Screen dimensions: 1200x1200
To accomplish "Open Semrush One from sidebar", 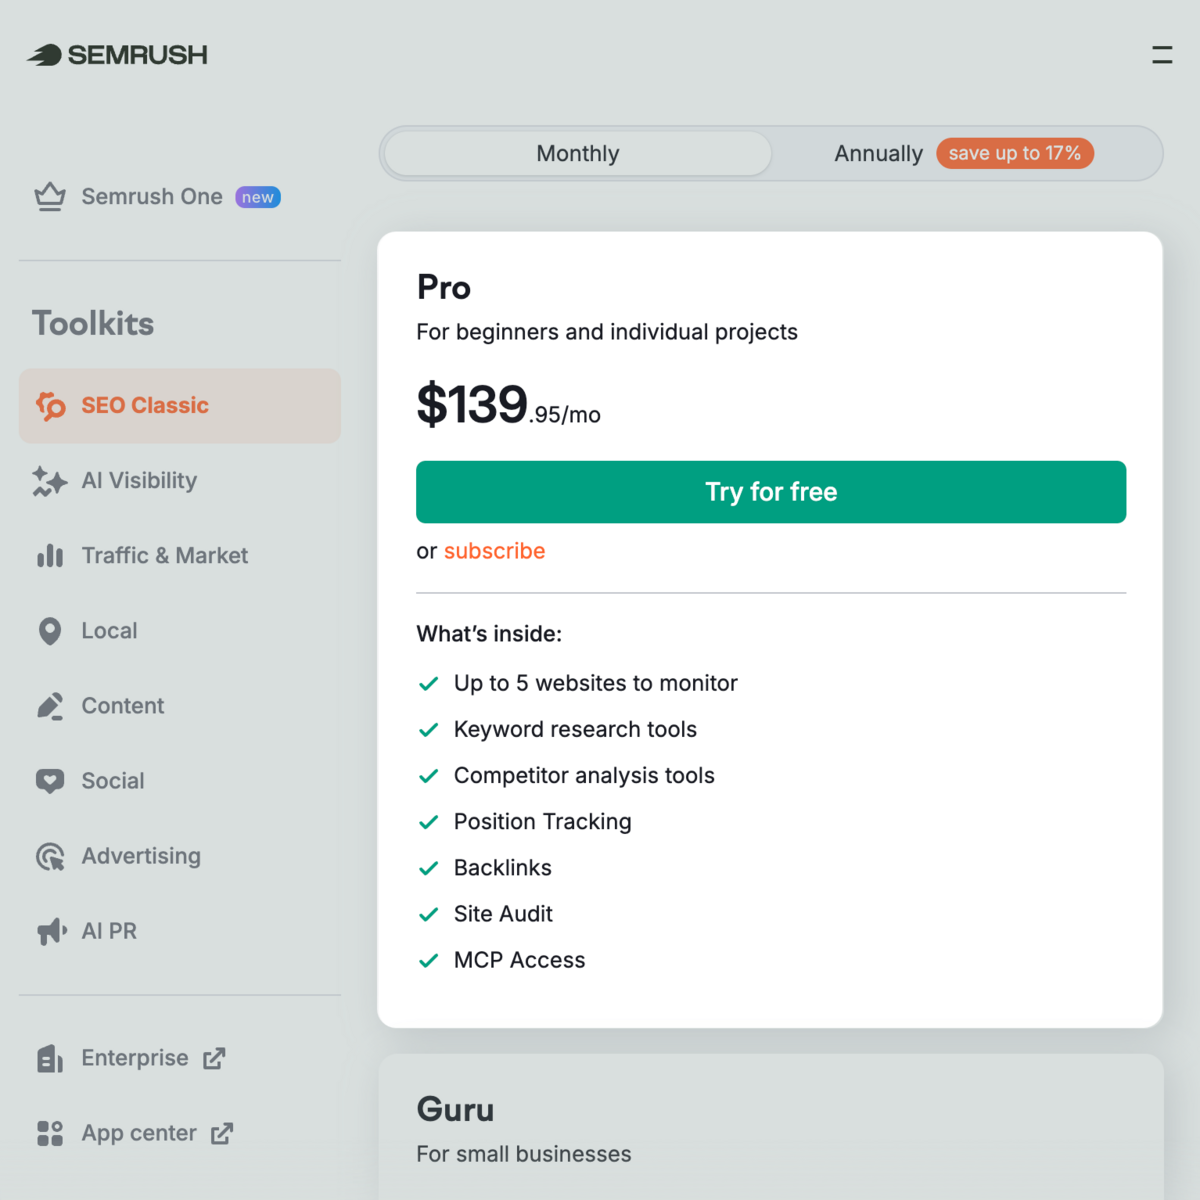I will click(151, 197).
